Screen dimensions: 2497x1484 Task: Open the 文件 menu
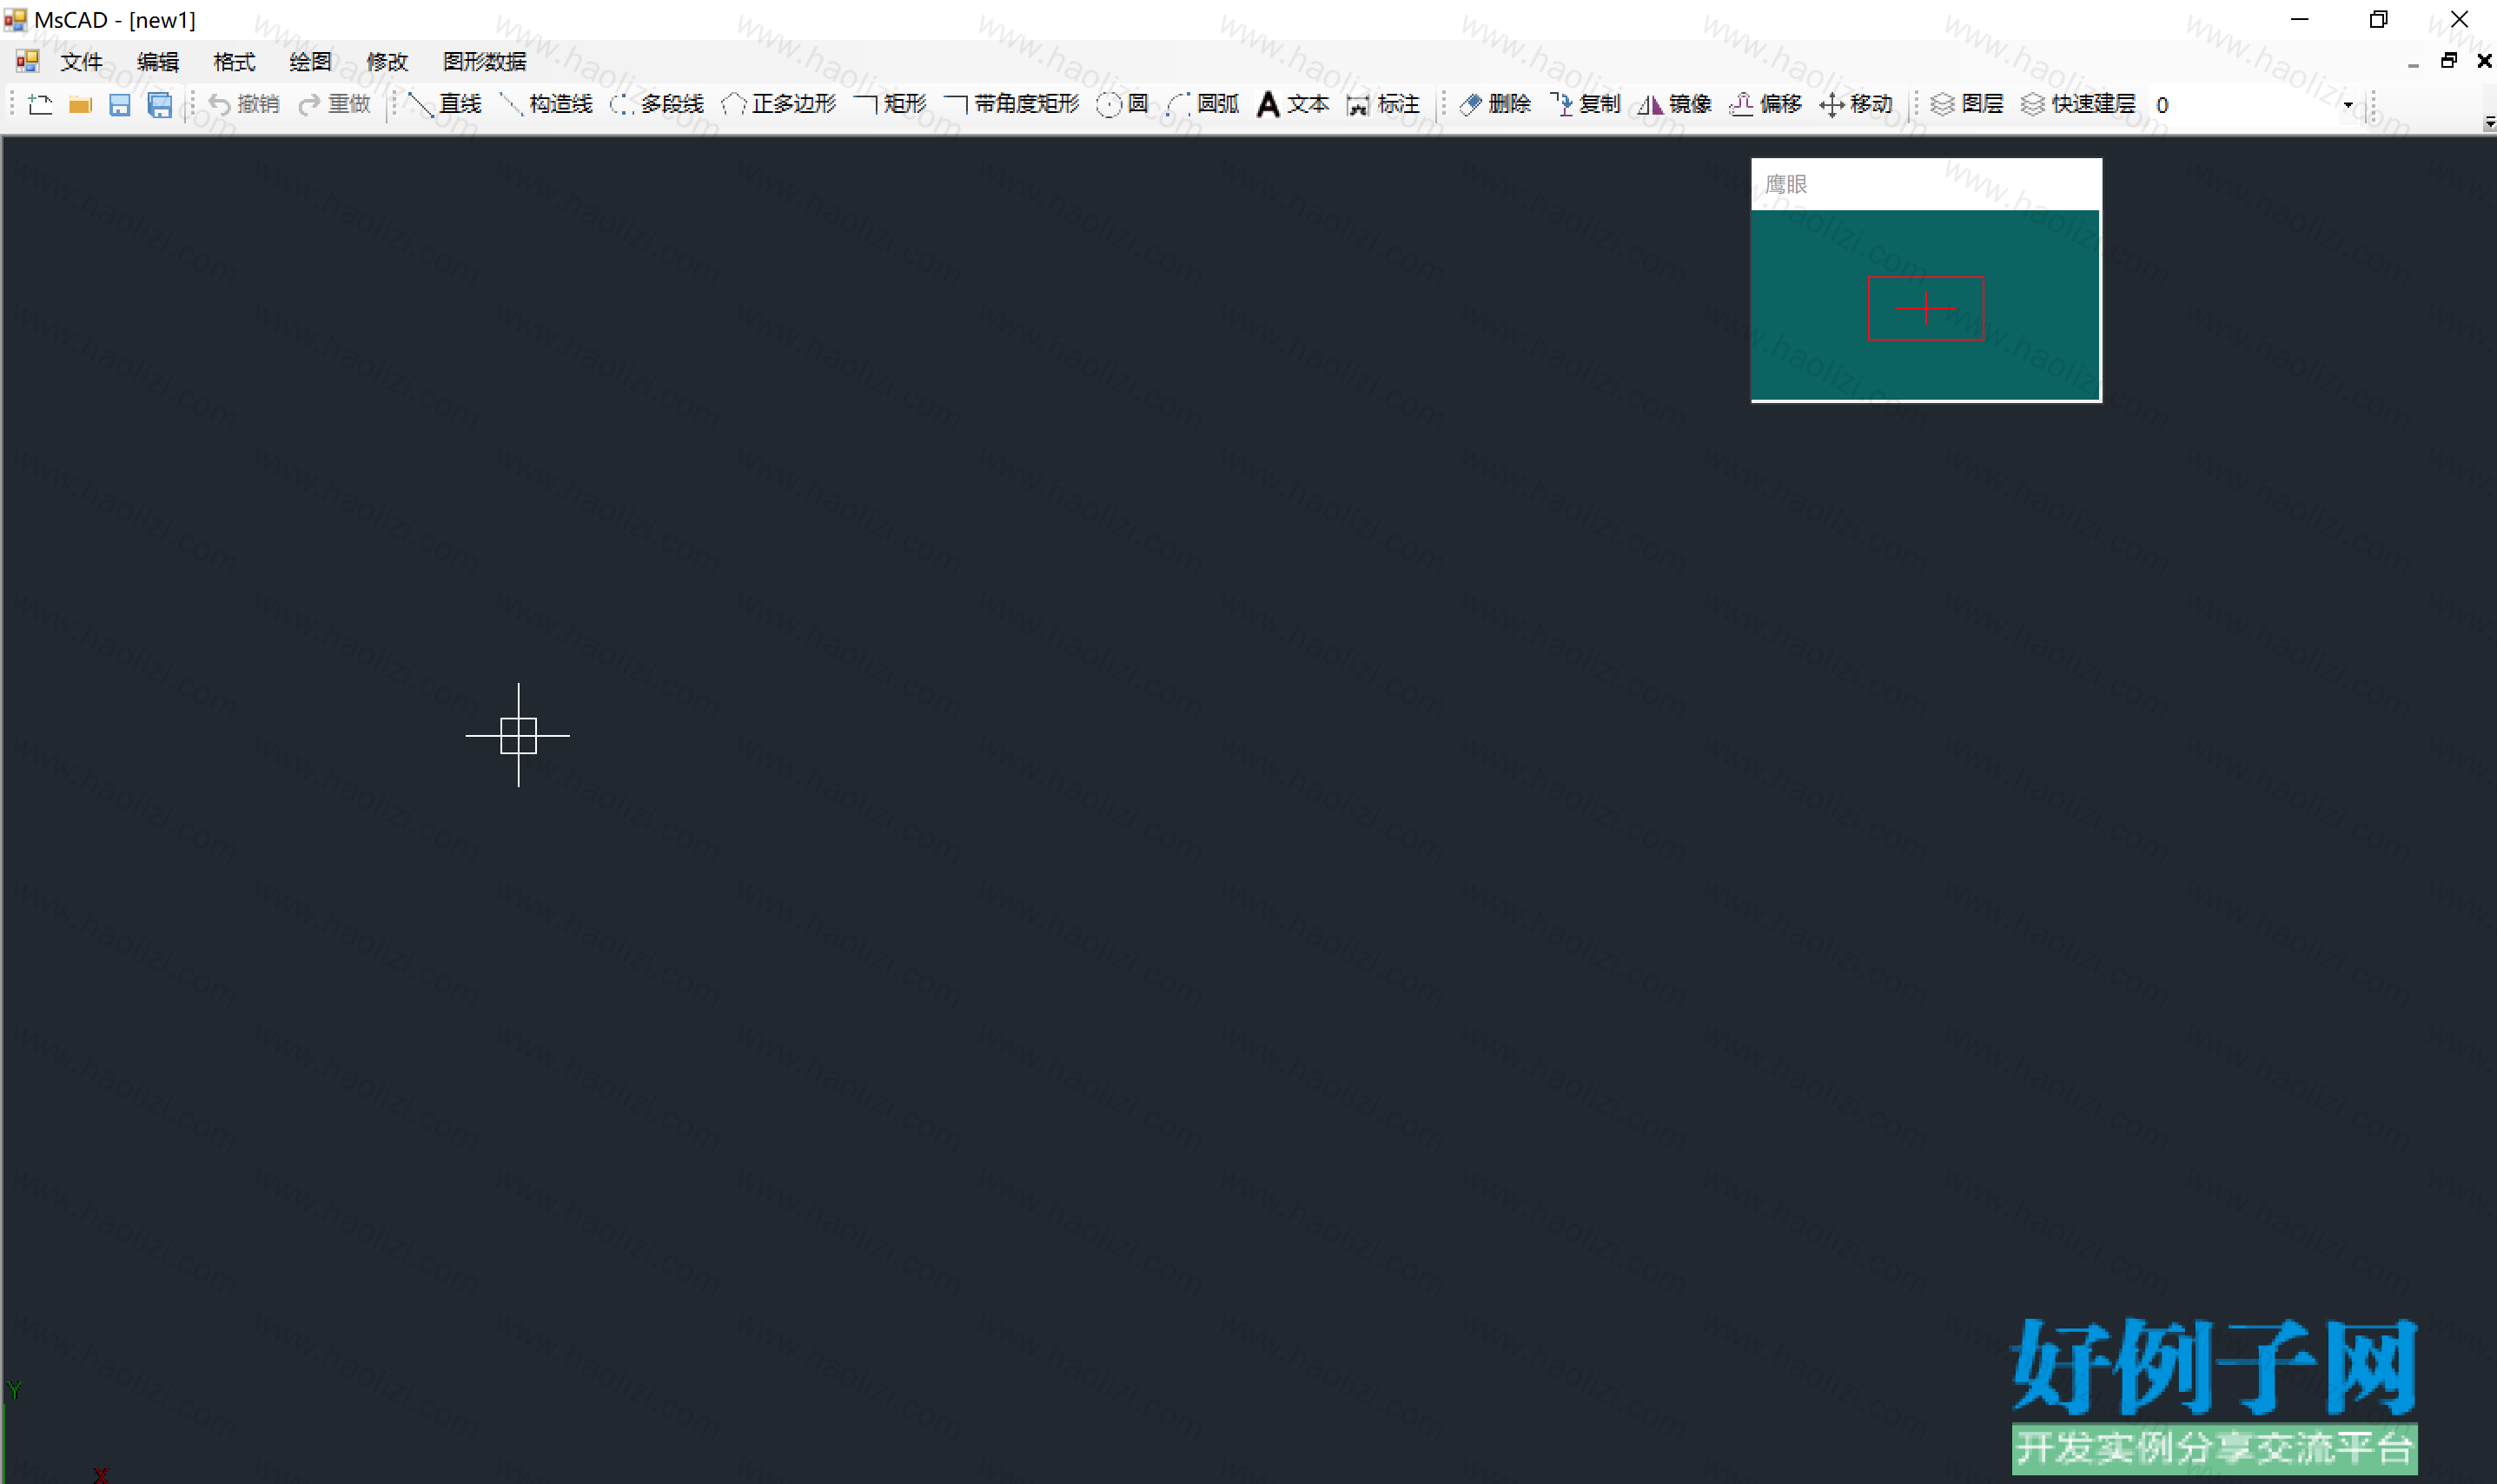point(81,62)
